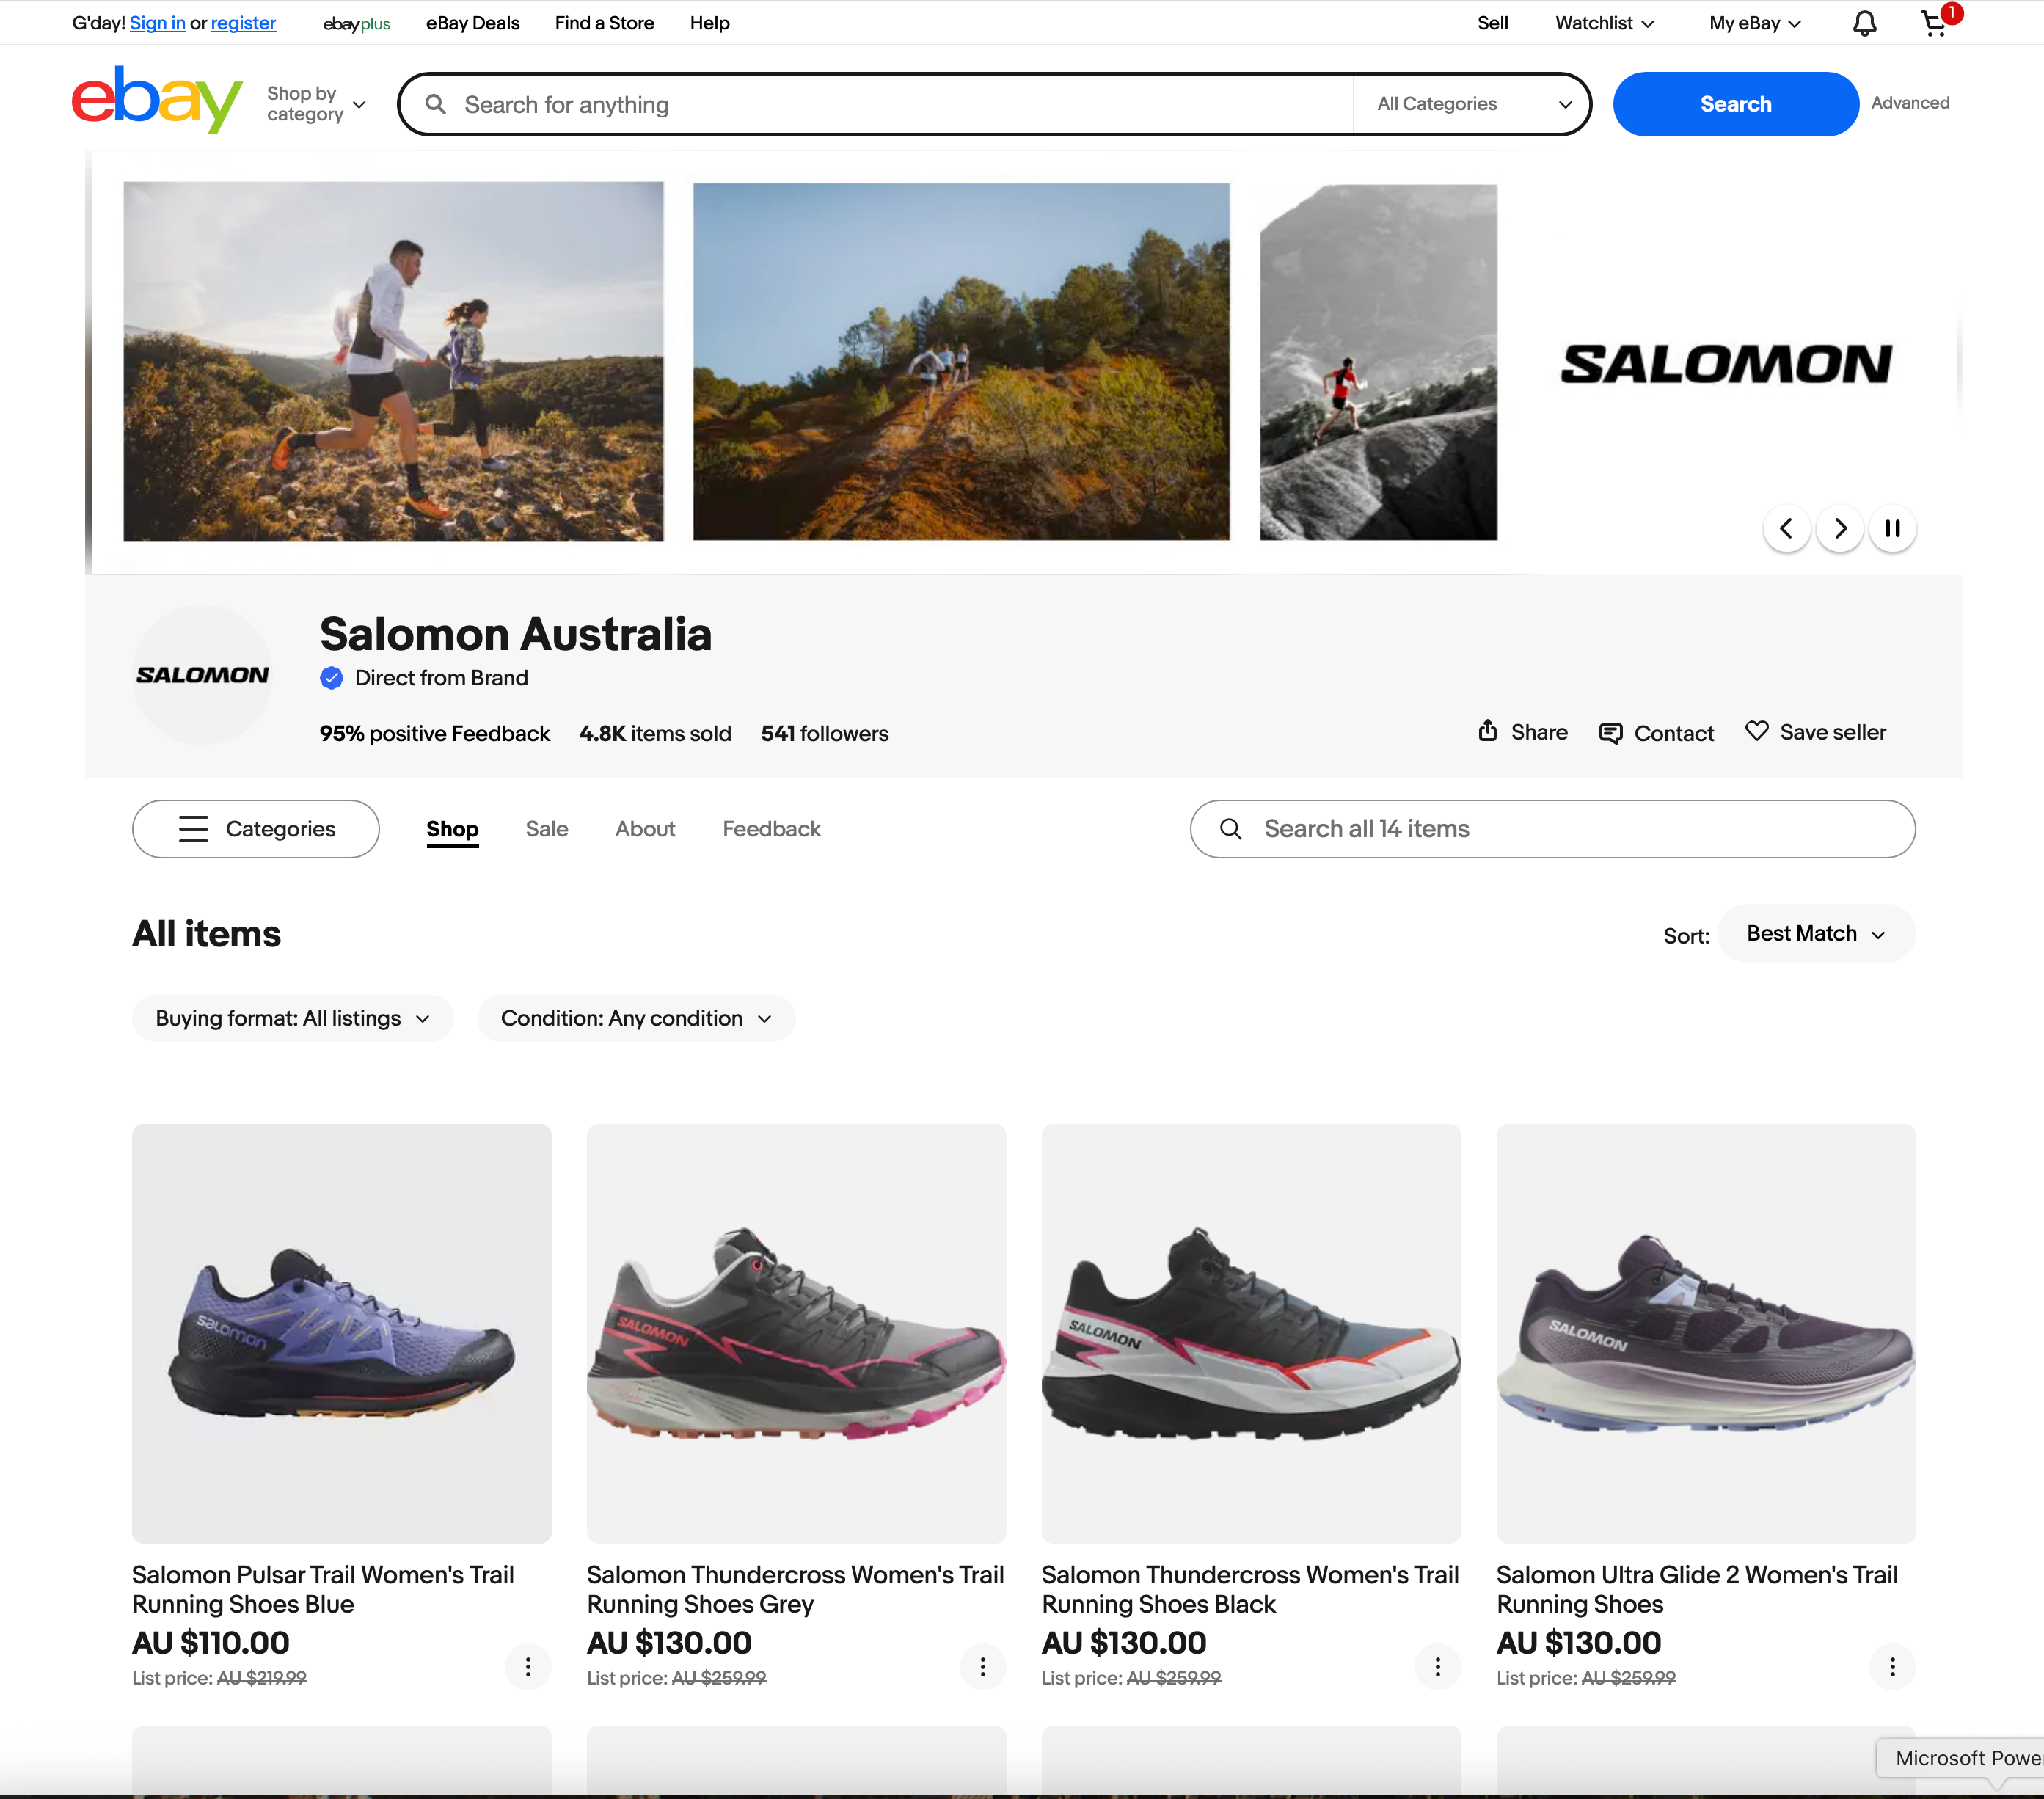The height and width of the screenshot is (1799, 2044).
Task: Go back a slide with the previous arrow
Action: coord(1786,528)
